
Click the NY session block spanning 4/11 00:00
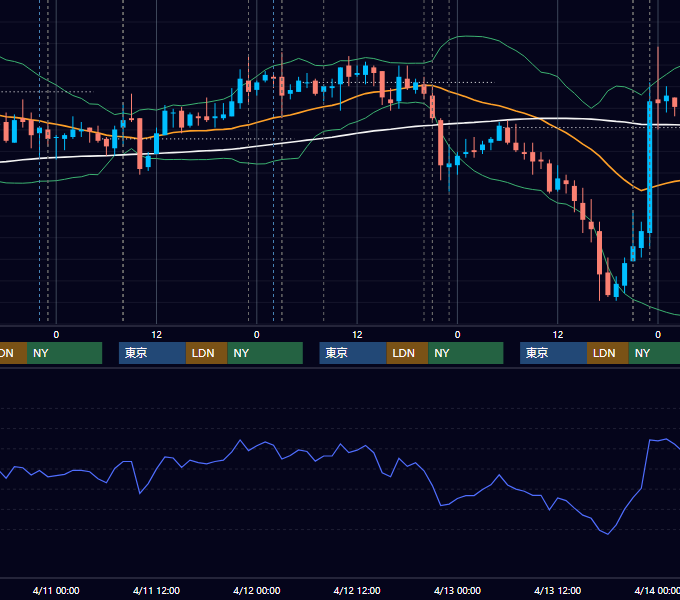coord(64,353)
